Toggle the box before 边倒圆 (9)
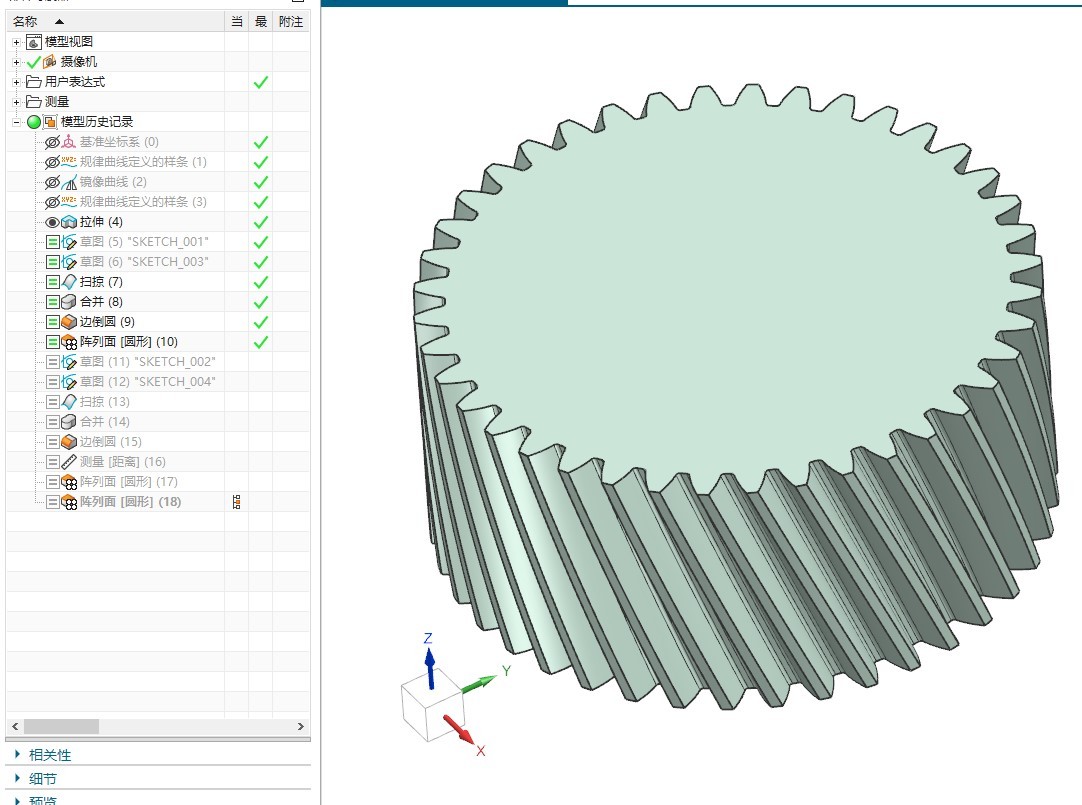The image size is (1082, 805). click(52, 322)
